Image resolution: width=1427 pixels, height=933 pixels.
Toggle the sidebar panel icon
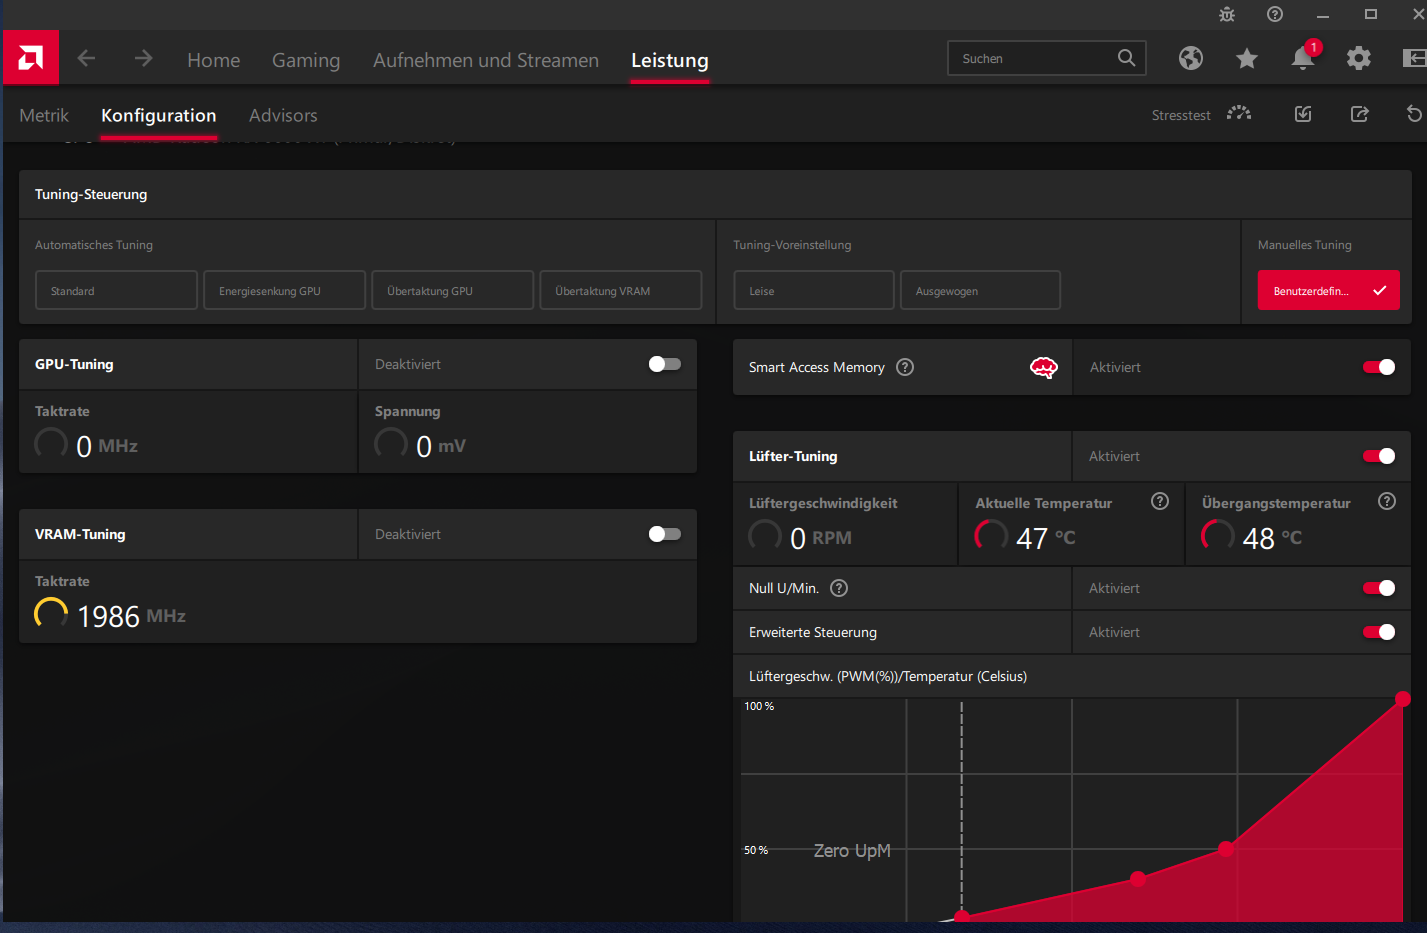click(1414, 58)
